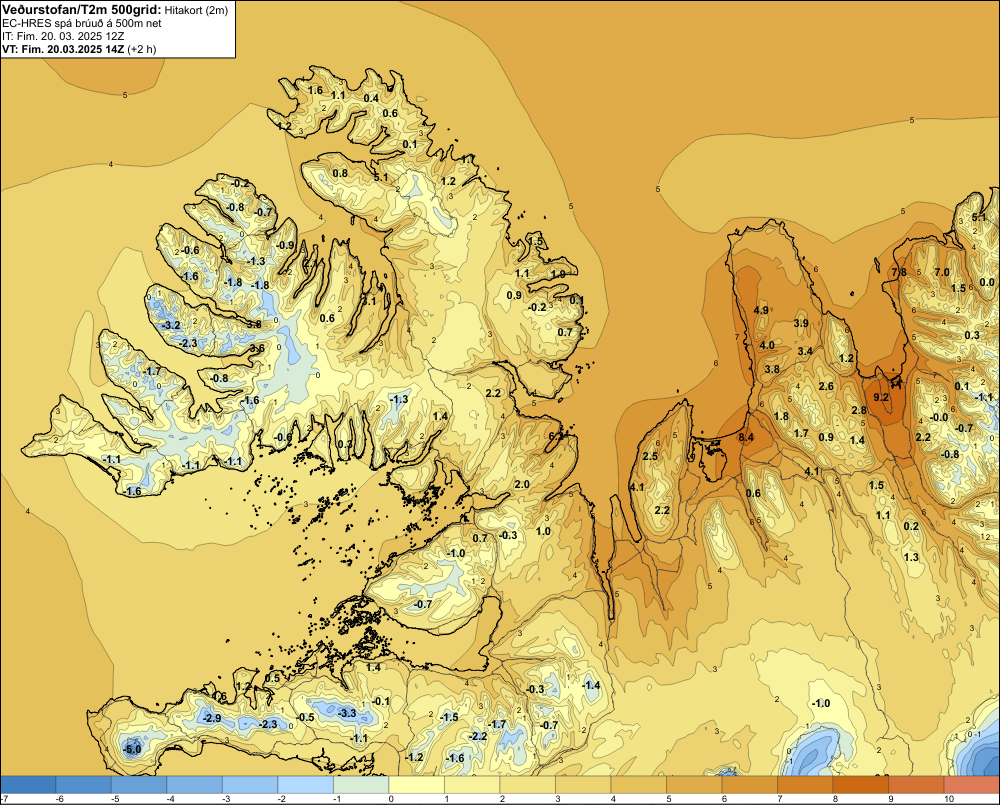Click the -3.3 temperature value
The width and height of the screenshot is (1000, 805).
347,713
